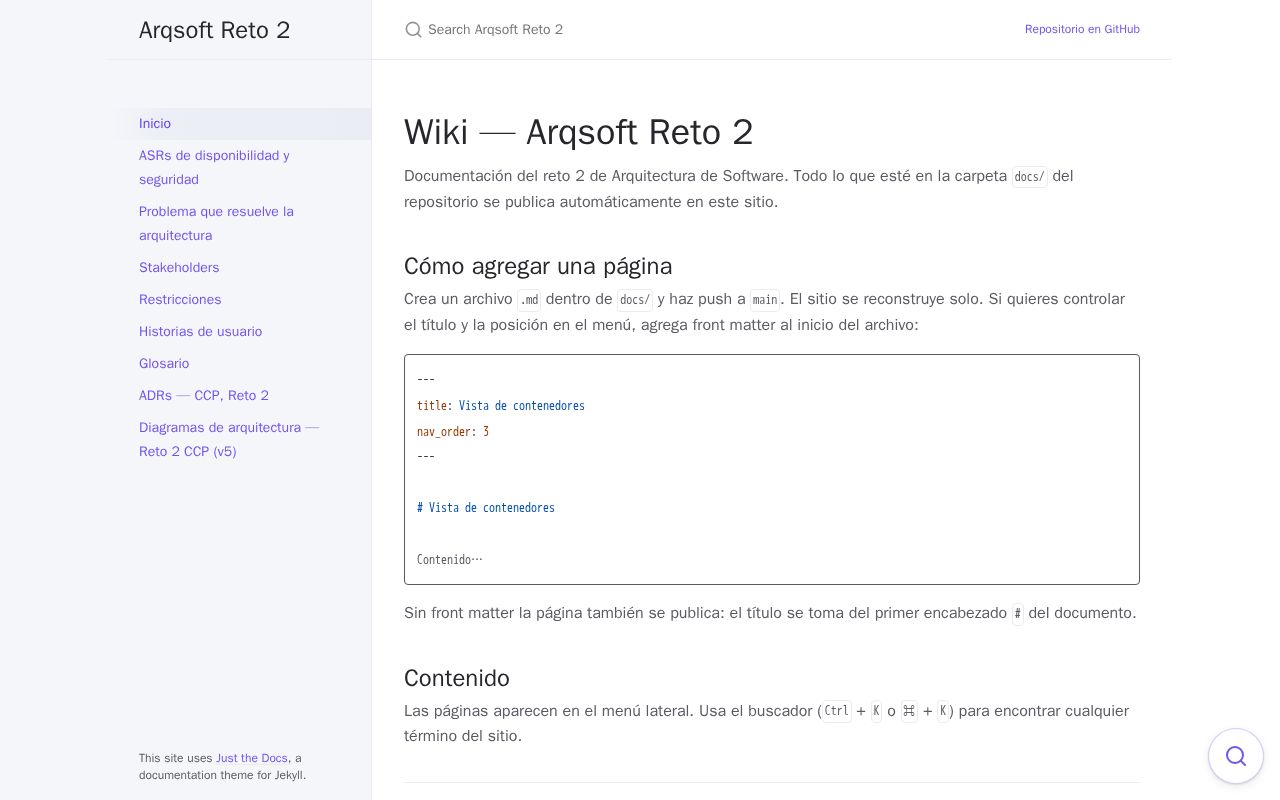Select Inicio in the sidebar menu
This screenshot has height=800, width=1280.
(240, 124)
